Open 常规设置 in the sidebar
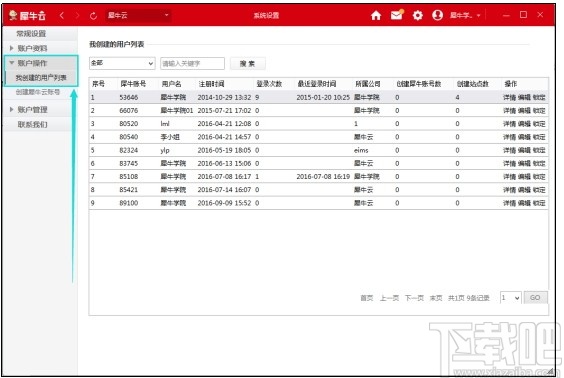 [31, 34]
